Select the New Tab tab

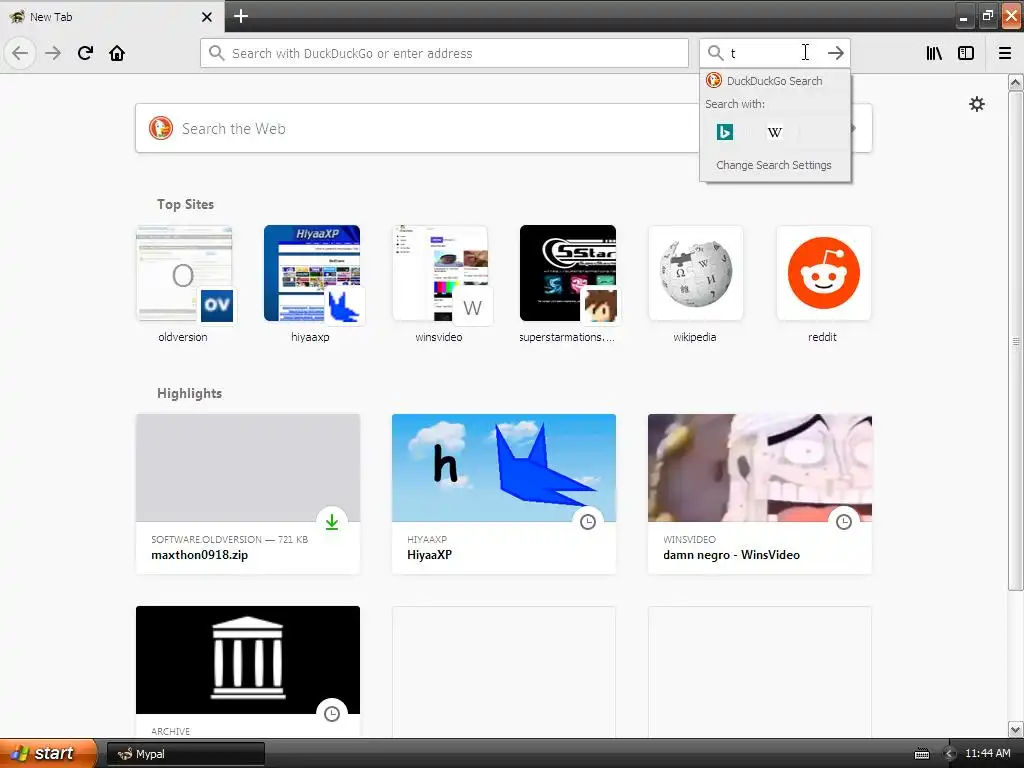point(111,17)
